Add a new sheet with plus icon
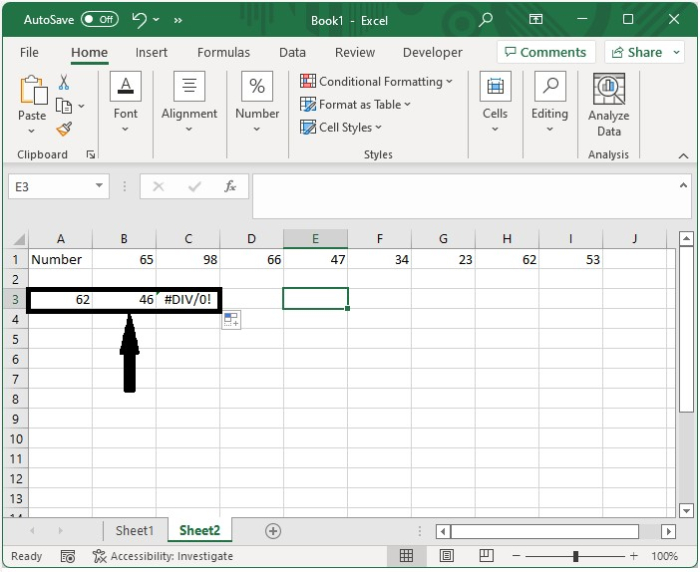The width and height of the screenshot is (700, 572). click(x=273, y=531)
